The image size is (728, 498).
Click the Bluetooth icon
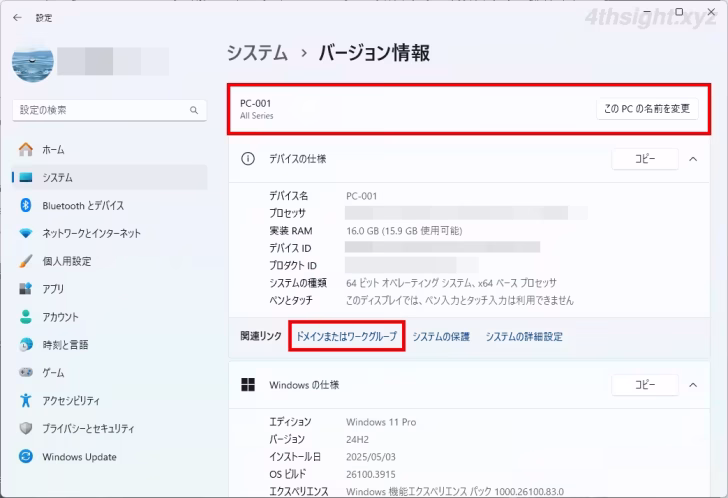(x=26, y=205)
